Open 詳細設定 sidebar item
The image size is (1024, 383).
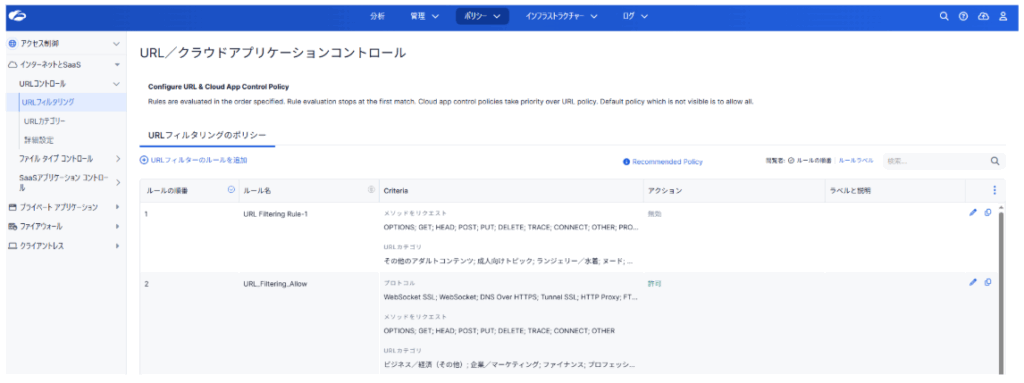click(39, 140)
